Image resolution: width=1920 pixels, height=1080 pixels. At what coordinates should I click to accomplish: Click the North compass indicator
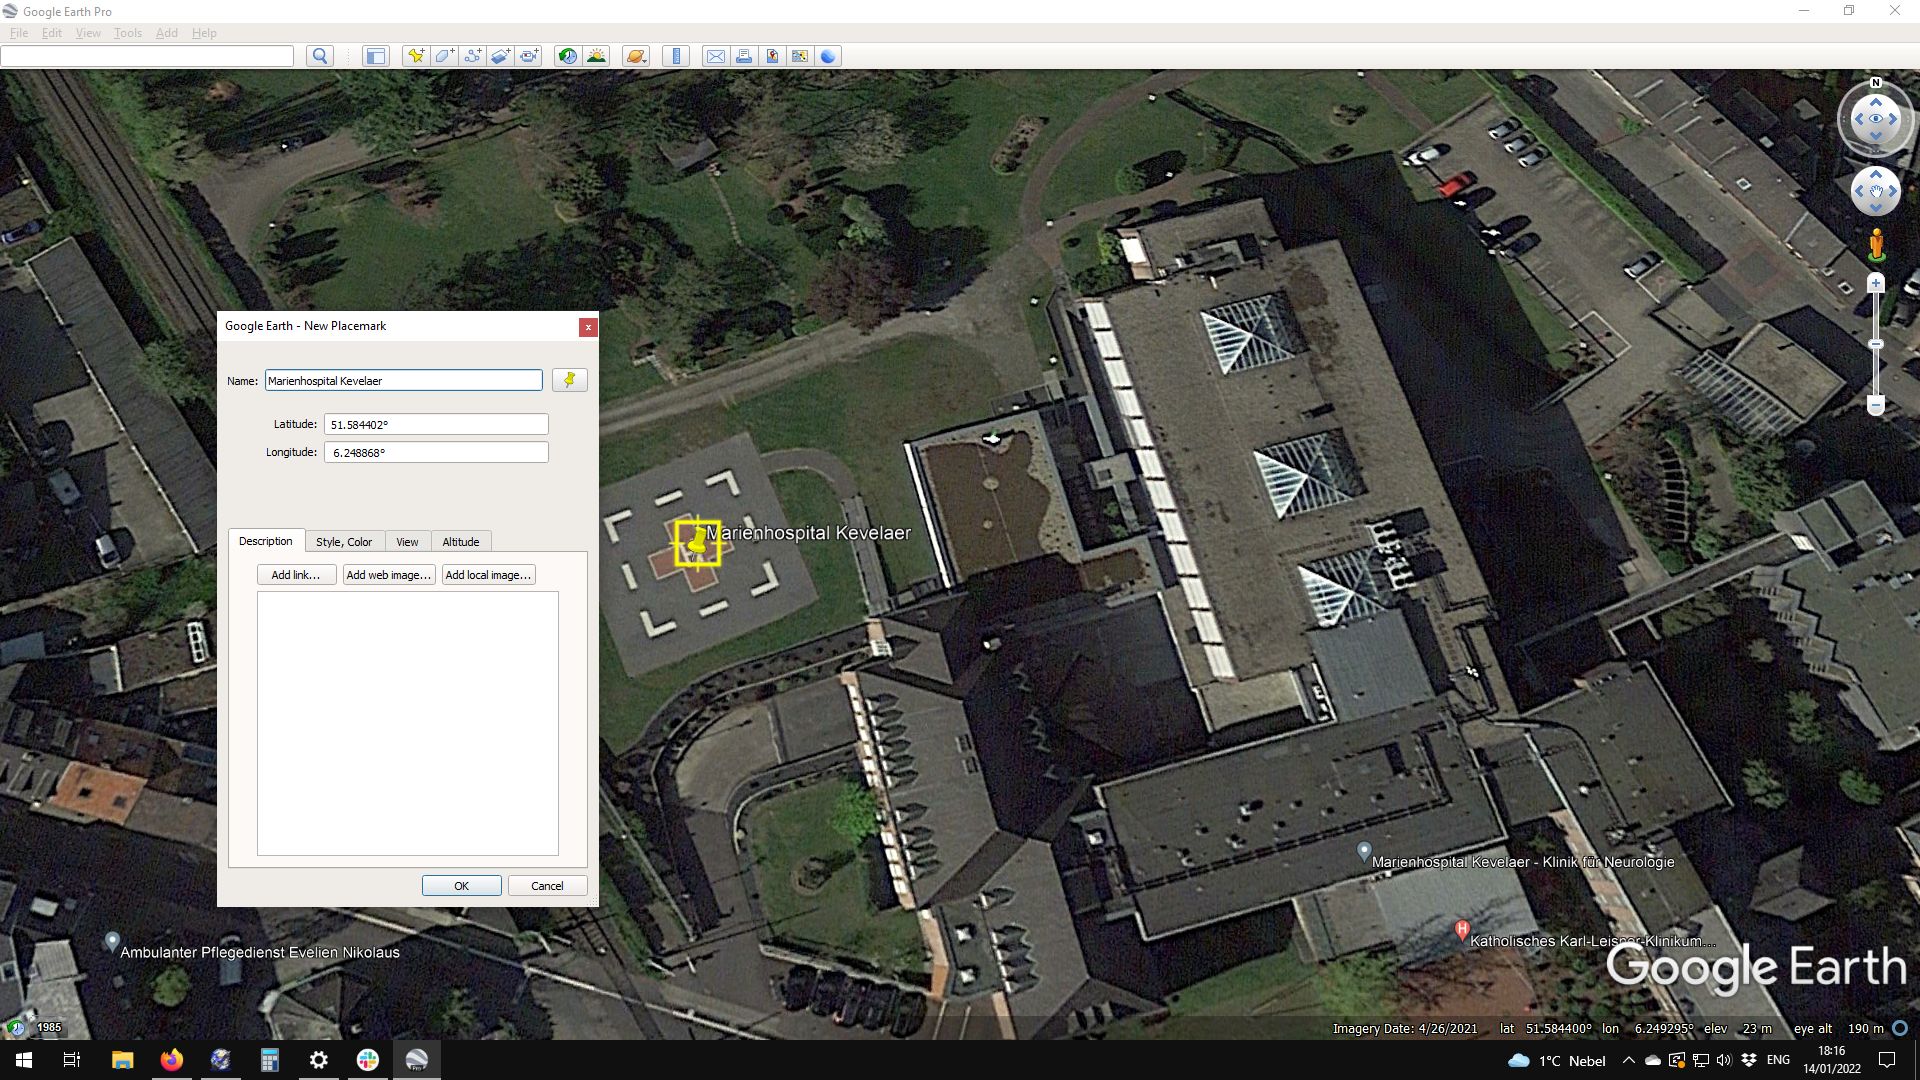[x=1876, y=83]
